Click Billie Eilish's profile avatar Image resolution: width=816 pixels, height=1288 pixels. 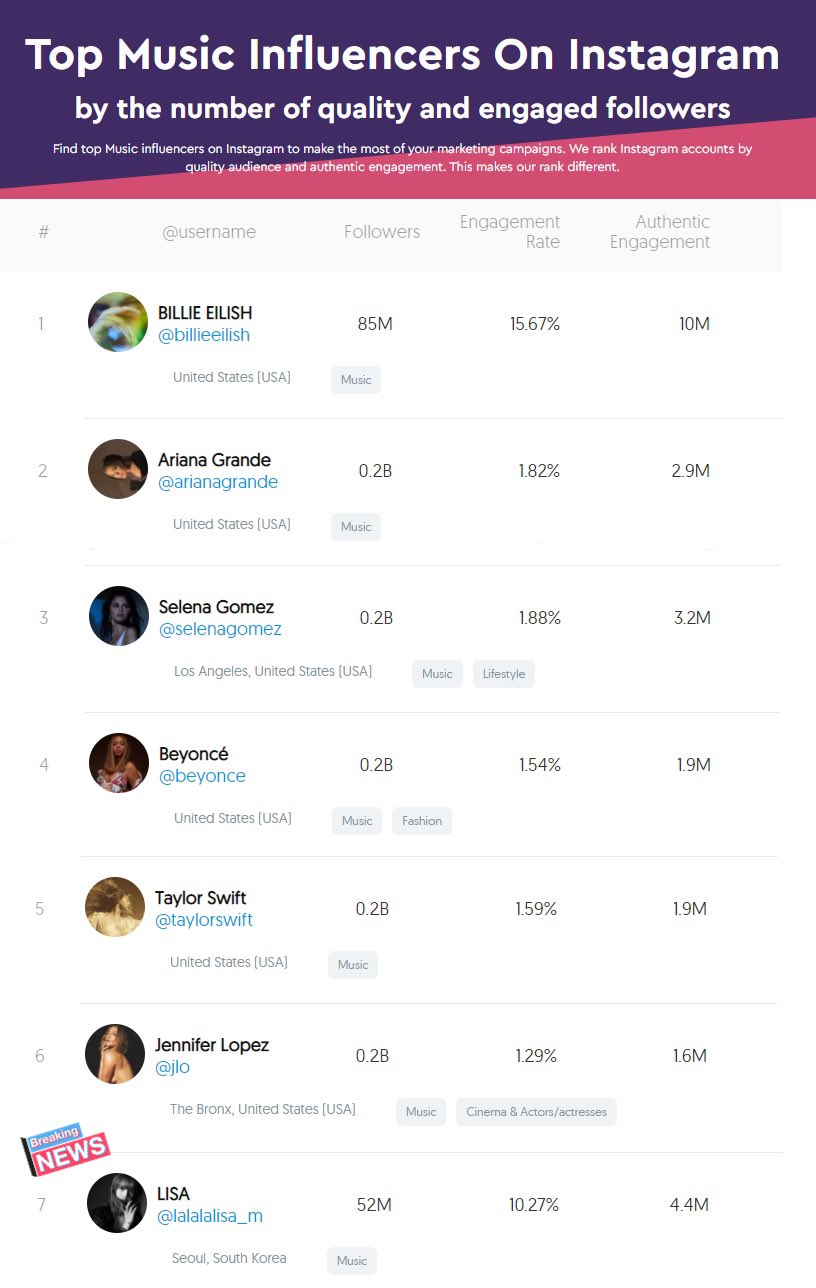pyautogui.click(x=118, y=322)
